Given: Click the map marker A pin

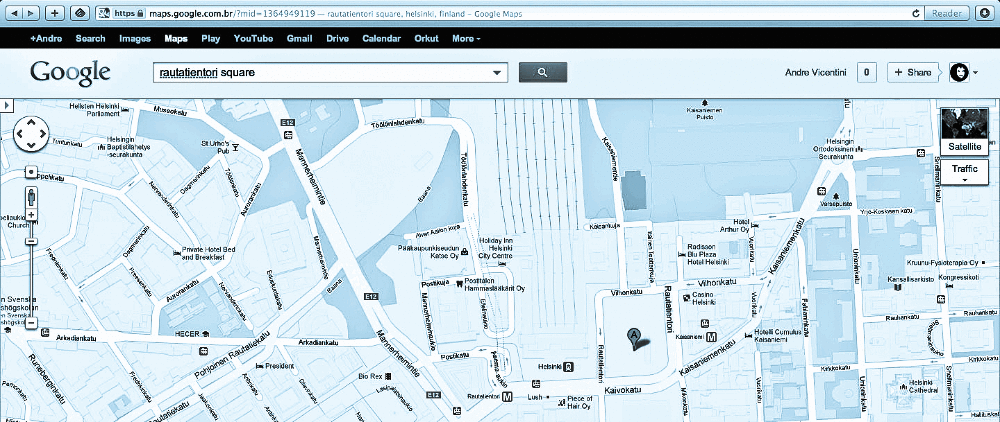Looking at the screenshot, I should pos(633,338).
